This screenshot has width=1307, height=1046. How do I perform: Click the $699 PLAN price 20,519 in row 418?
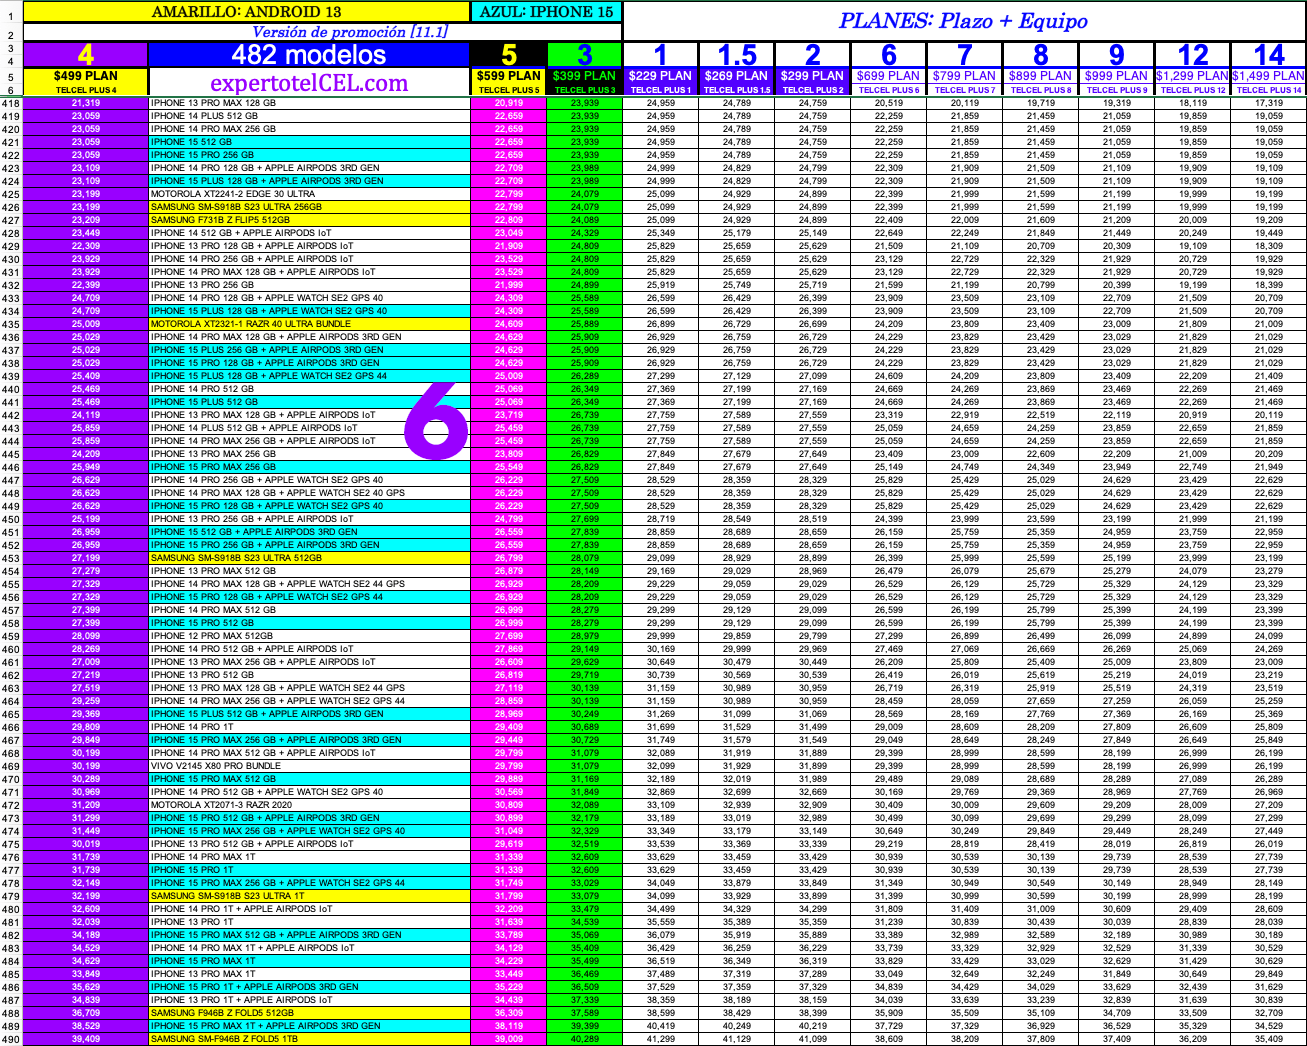click(x=889, y=103)
